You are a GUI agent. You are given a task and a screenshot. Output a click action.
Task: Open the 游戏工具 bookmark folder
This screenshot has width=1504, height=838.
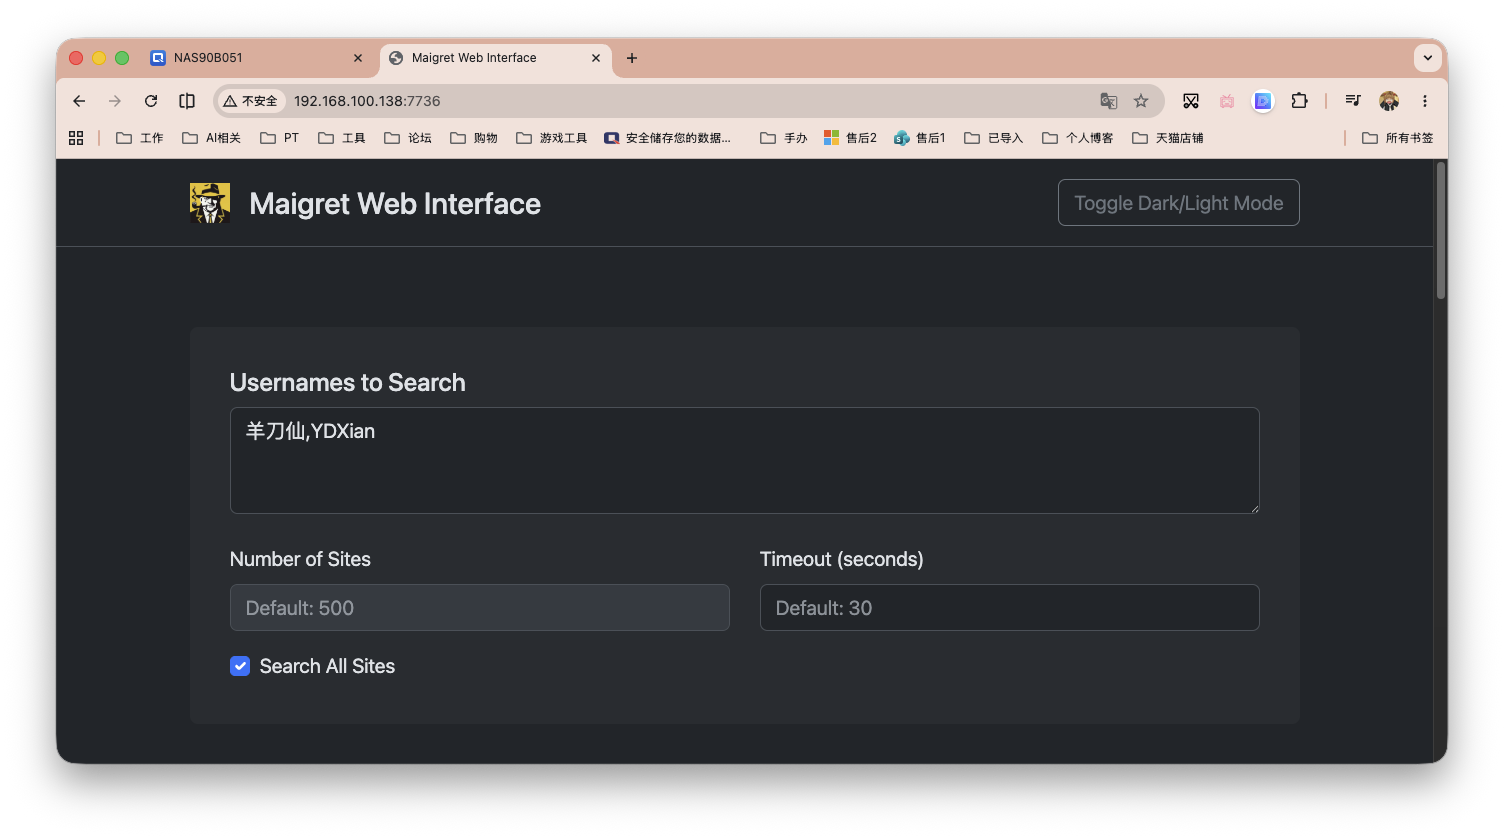click(x=552, y=138)
